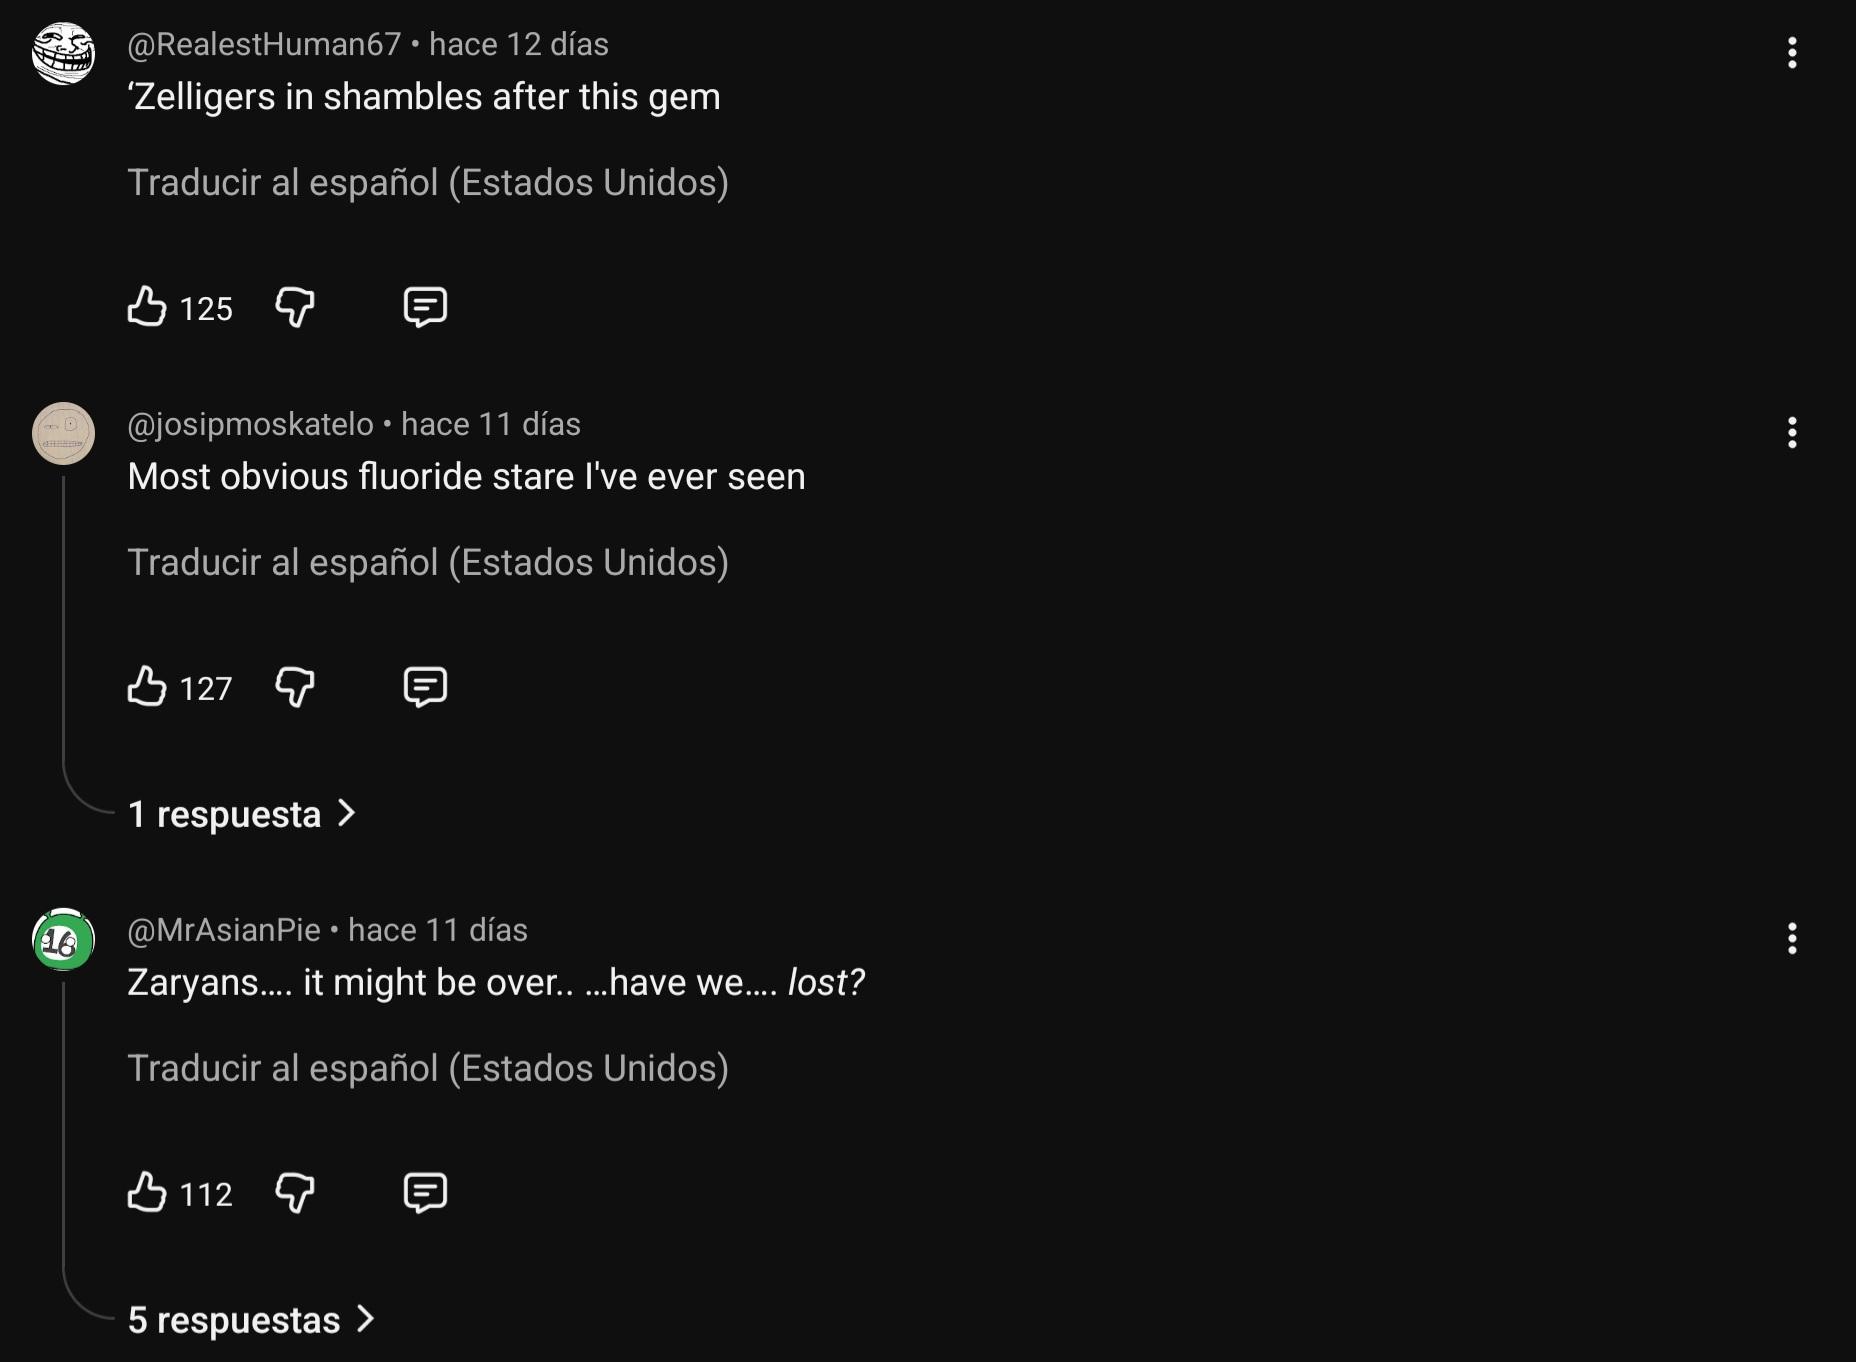The image size is (1856, 1362).
Task: Open MrAsianPie's green avatar
Action: [64, 940]
